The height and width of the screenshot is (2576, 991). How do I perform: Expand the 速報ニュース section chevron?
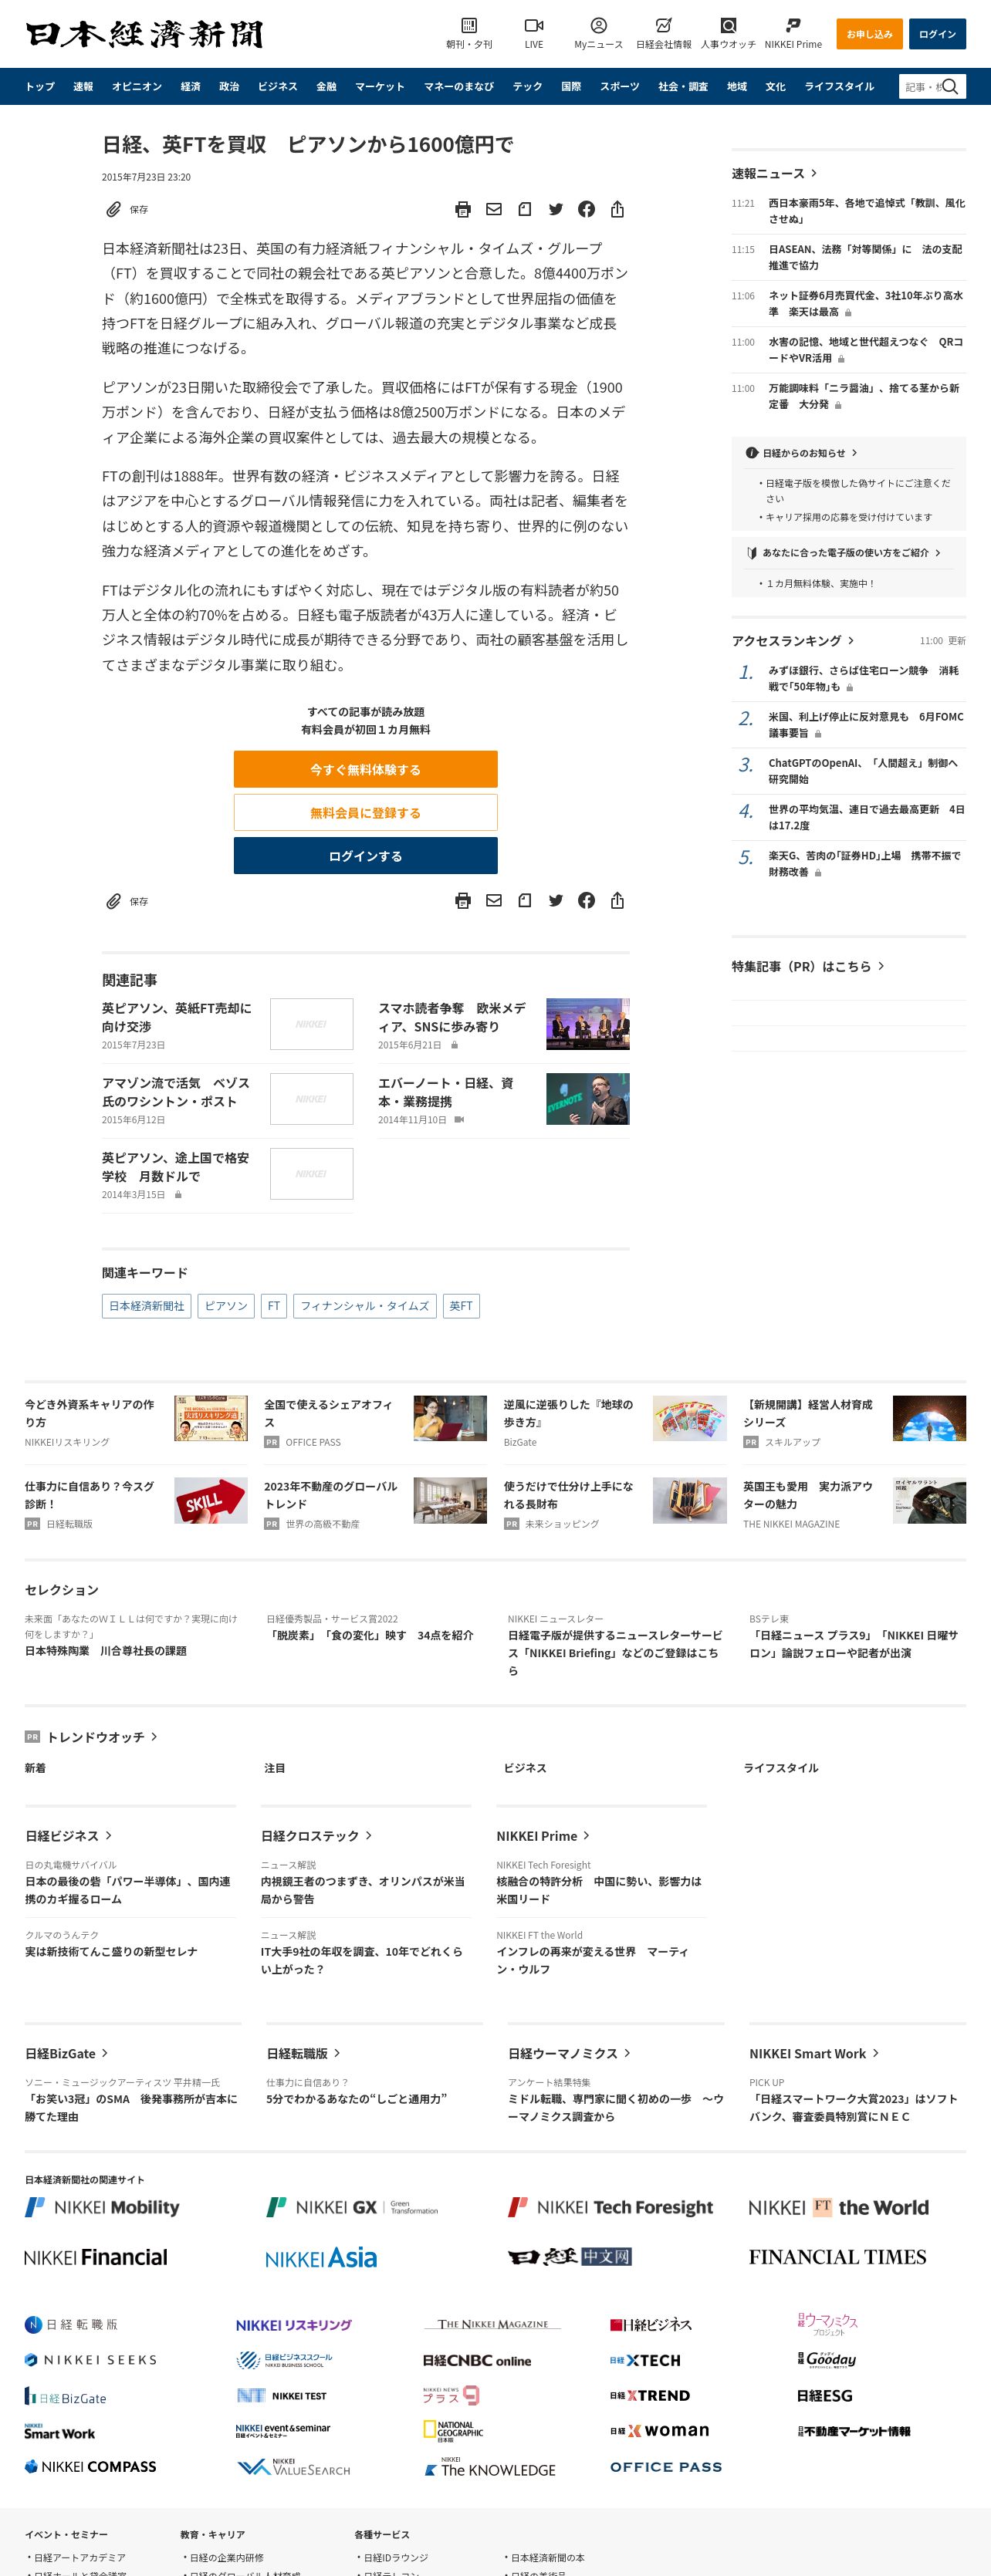click(x=814, y=173)
